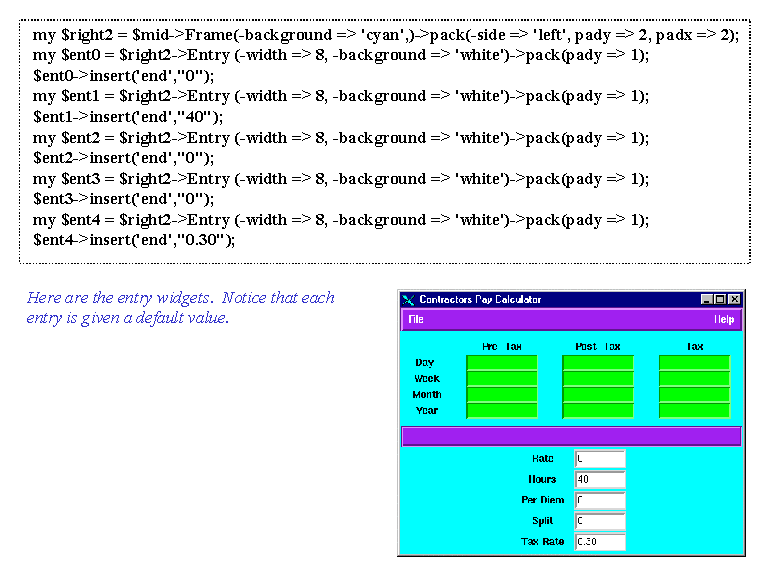Click the Tax Rate entry field

600,542
